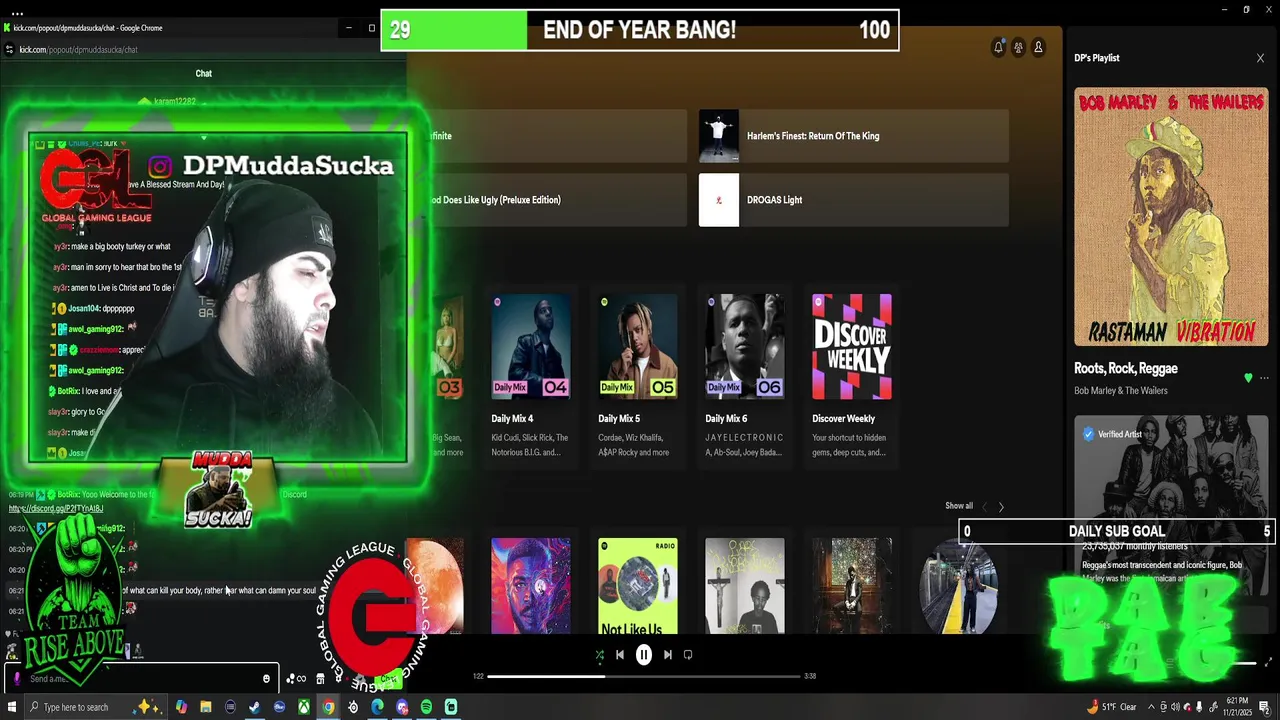Skip to next track in Spotify
Screen dimensions: 1280x720
click(667, 655)
